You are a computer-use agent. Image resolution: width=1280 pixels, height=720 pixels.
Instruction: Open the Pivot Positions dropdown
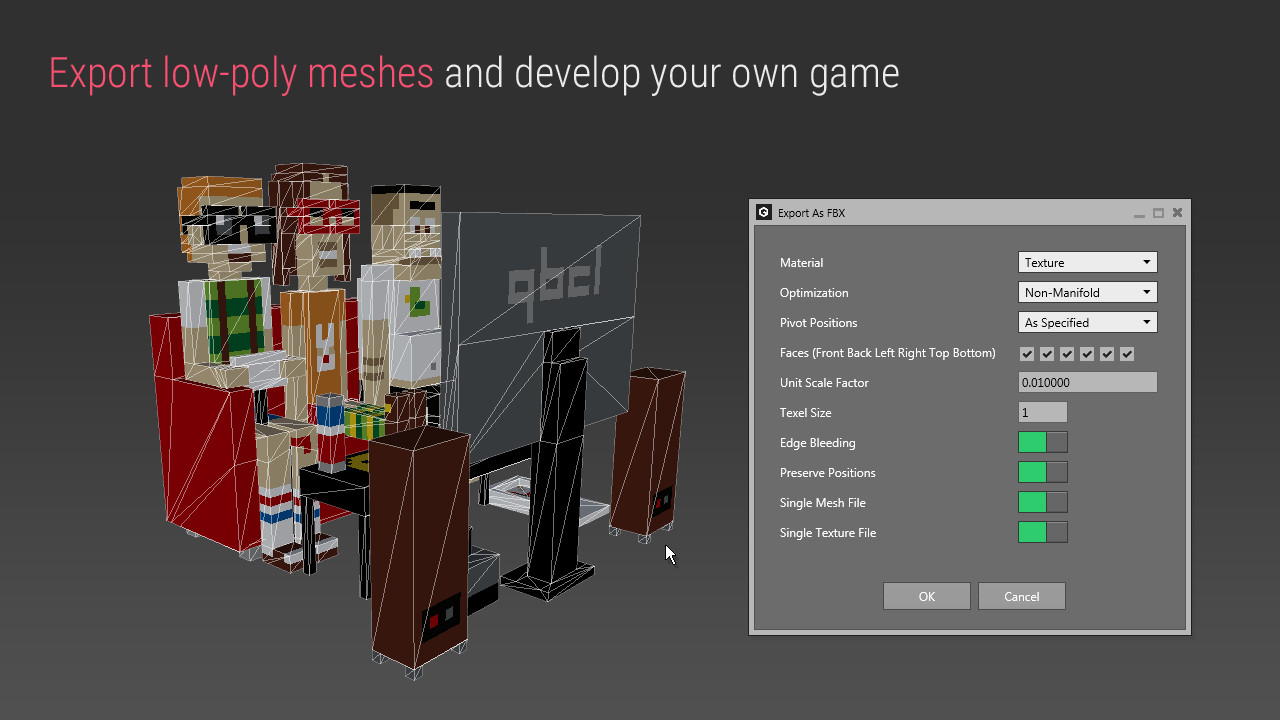coord(1087,321)
